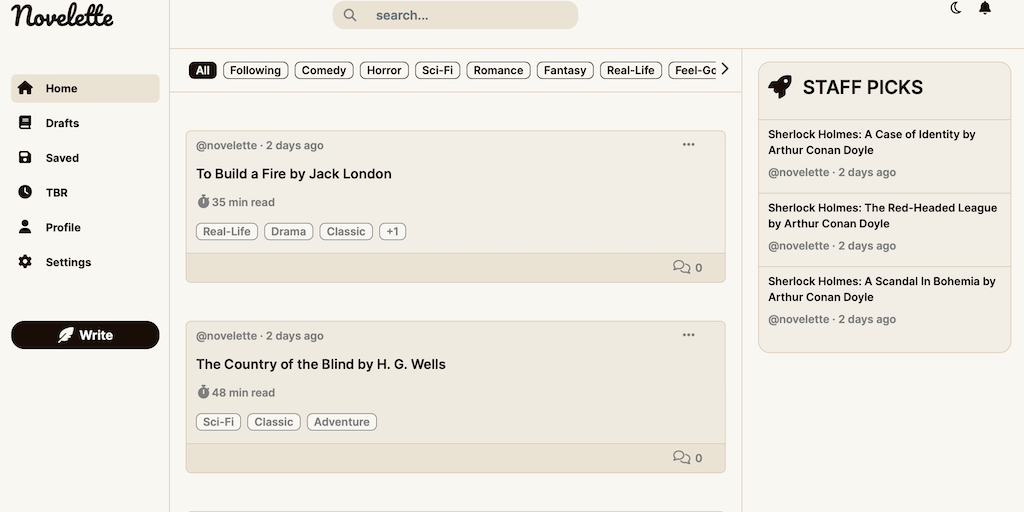Open comments on To Build a Fire
Viewport: 1024px width, 512px height.
coord(687,267)
